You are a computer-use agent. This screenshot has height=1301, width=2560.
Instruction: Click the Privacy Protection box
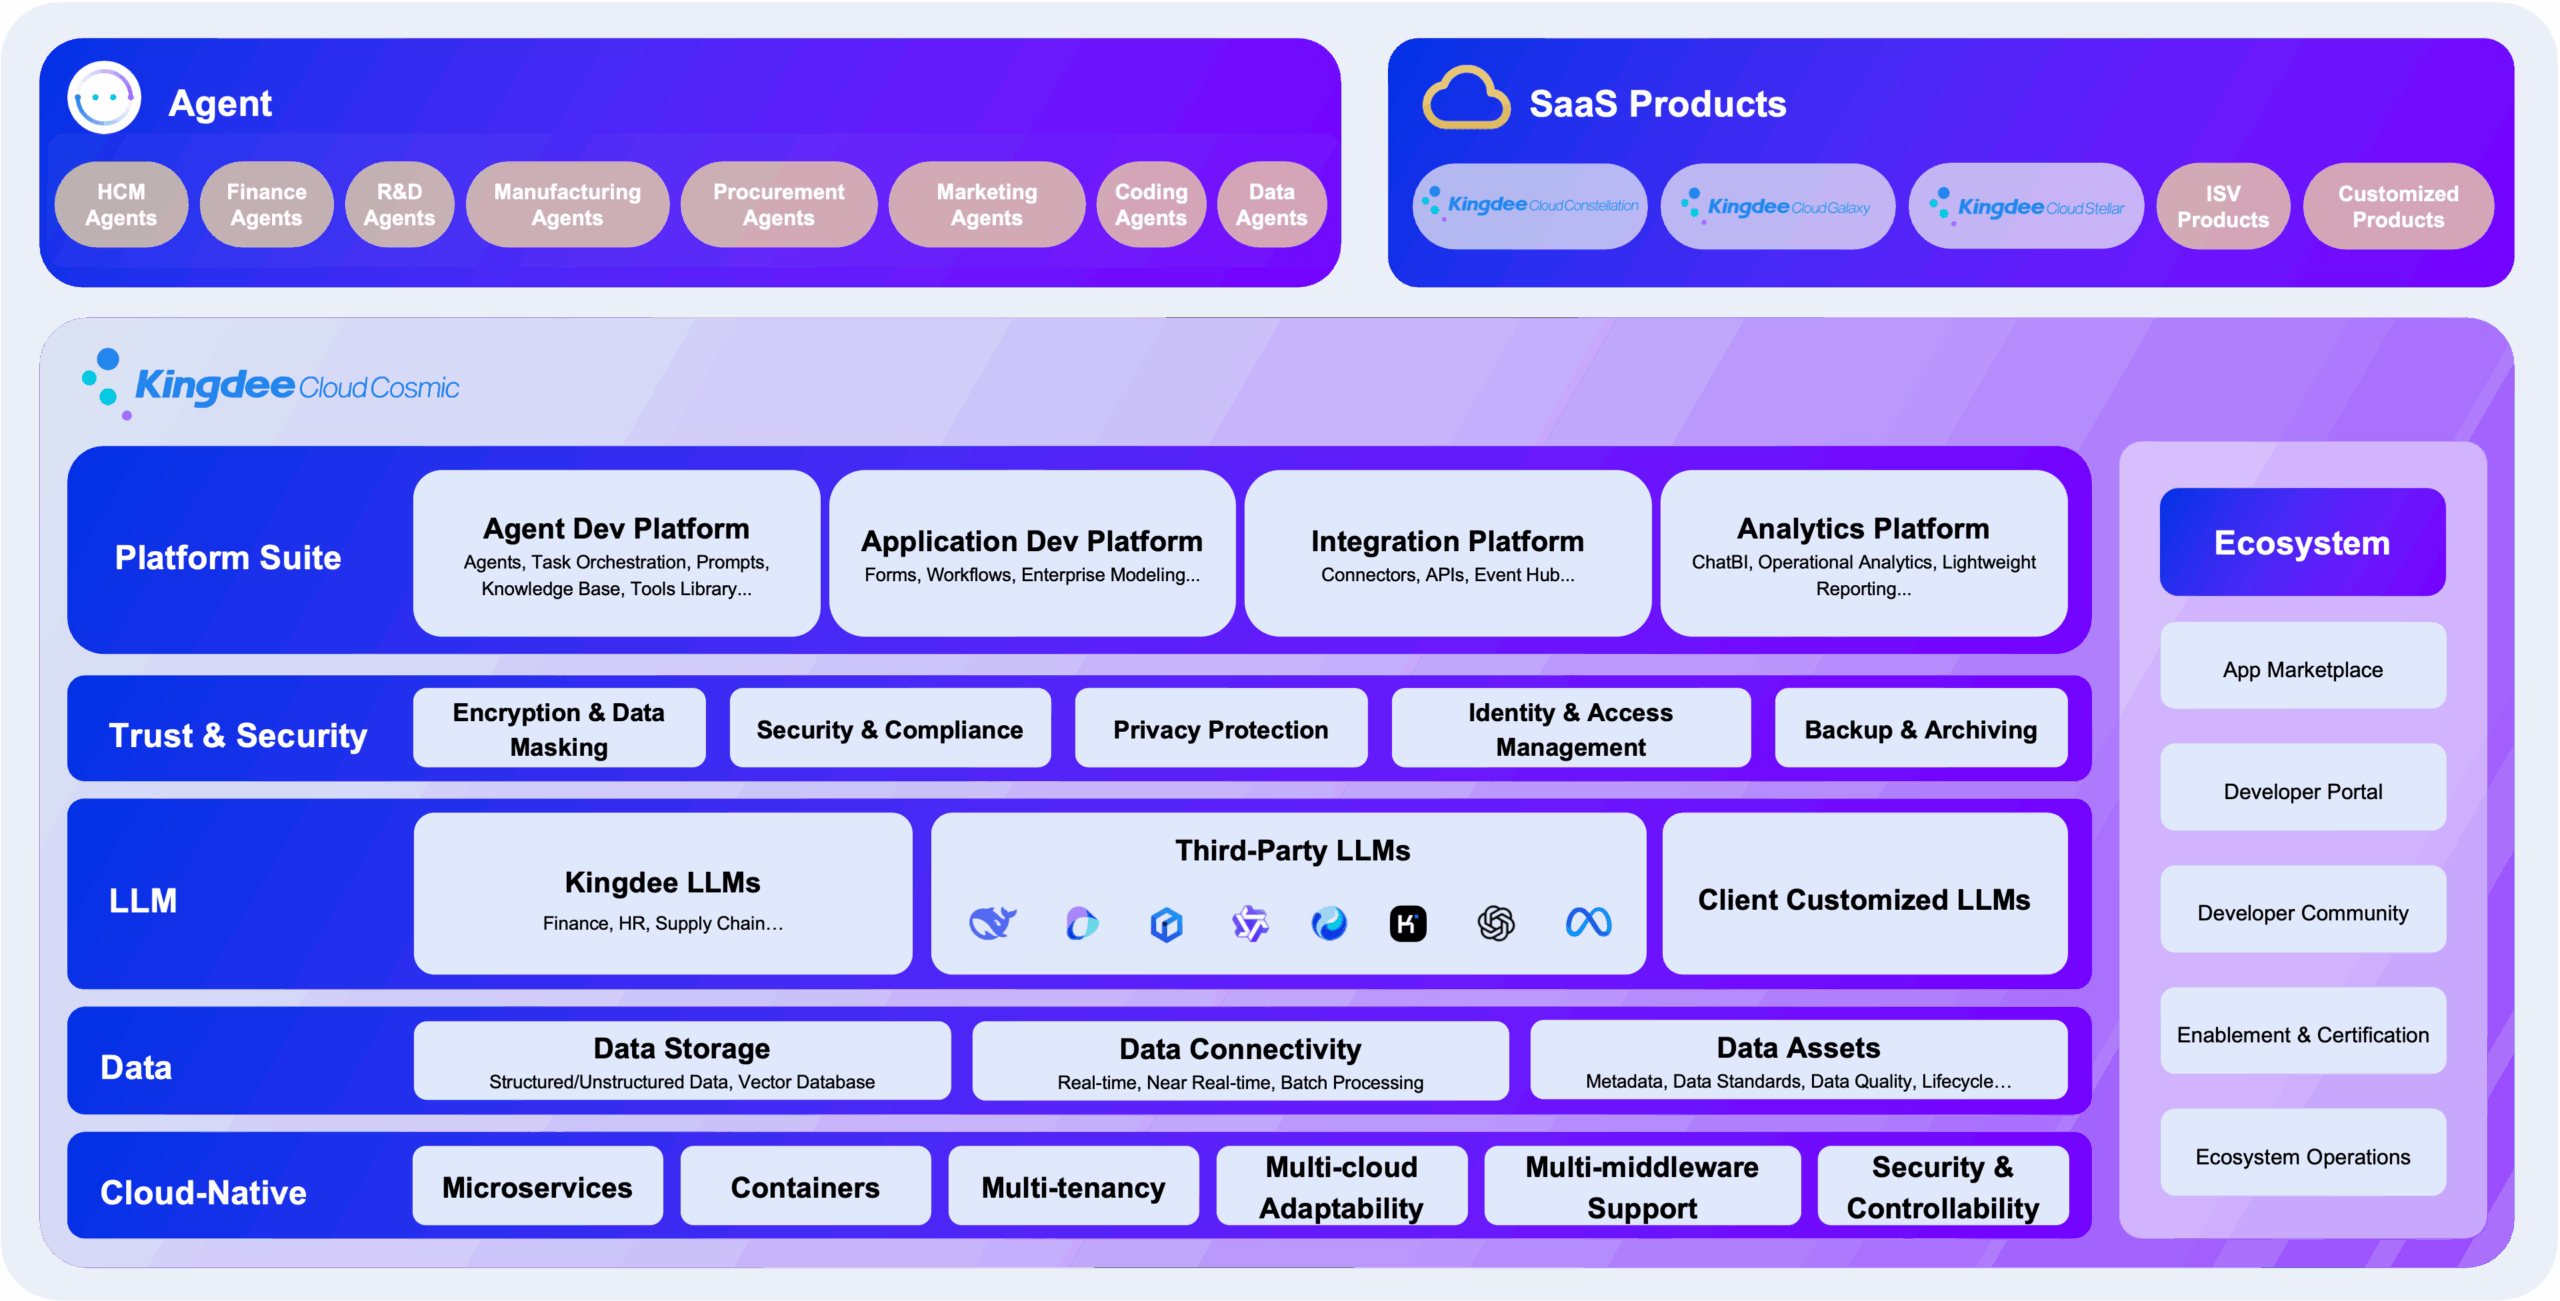tap(1220, 730)
